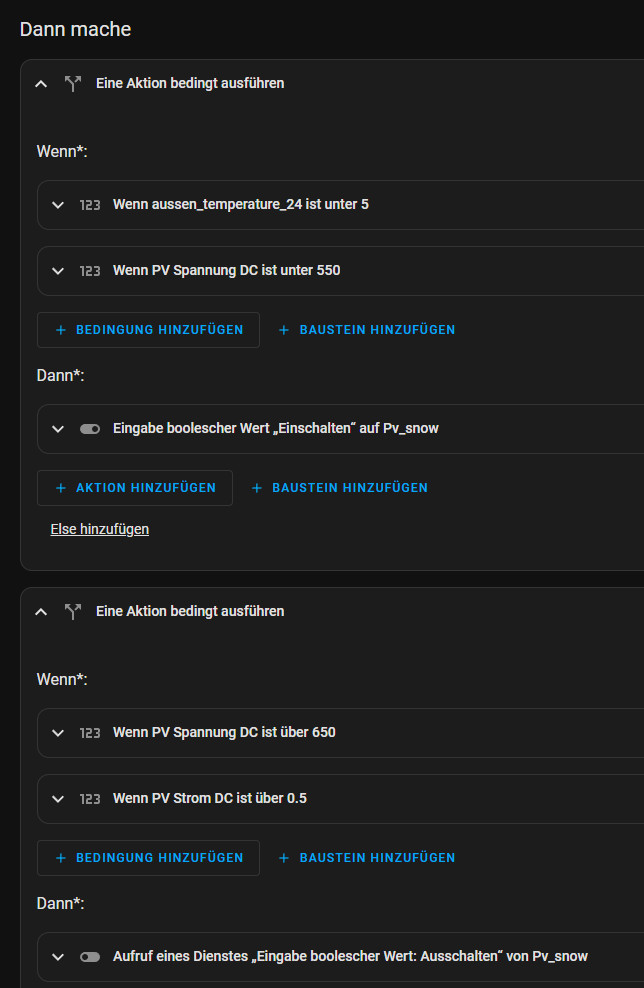Click the 'Else hinzufügen' link

tap(100, 529)
